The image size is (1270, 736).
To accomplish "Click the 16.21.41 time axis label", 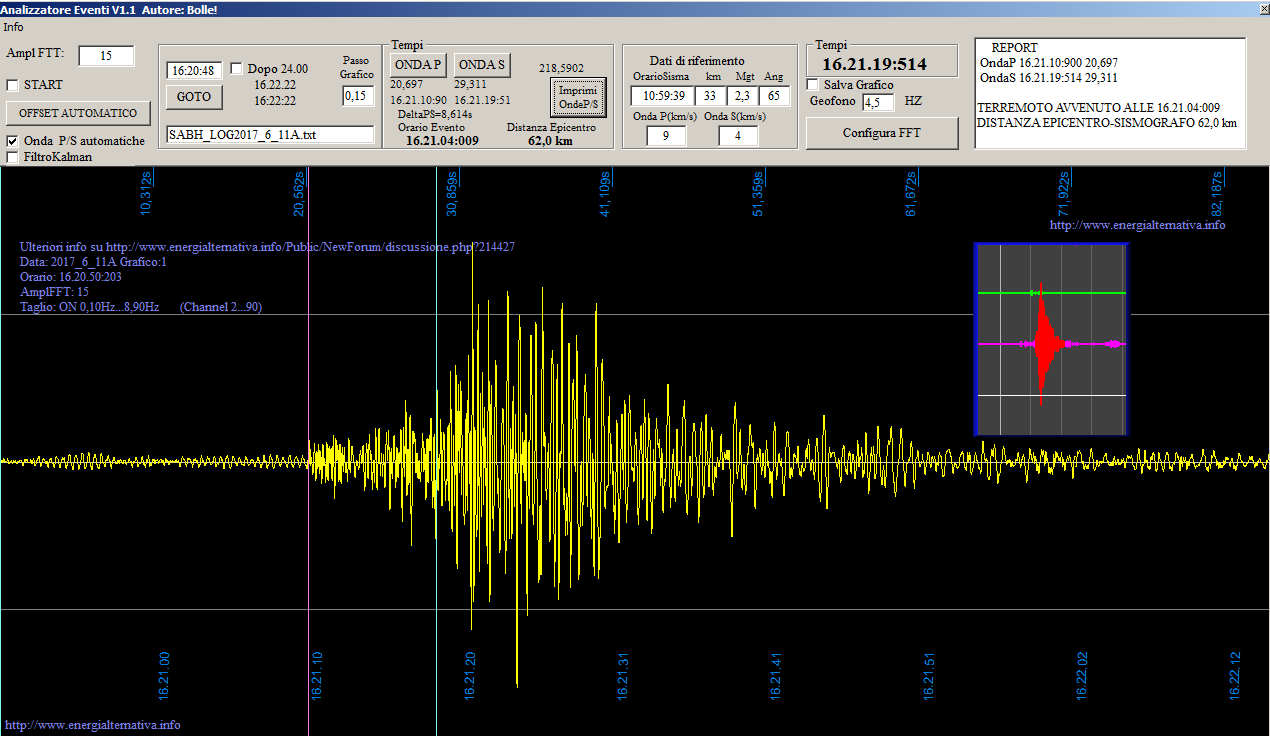I will [x=775, y=675].
